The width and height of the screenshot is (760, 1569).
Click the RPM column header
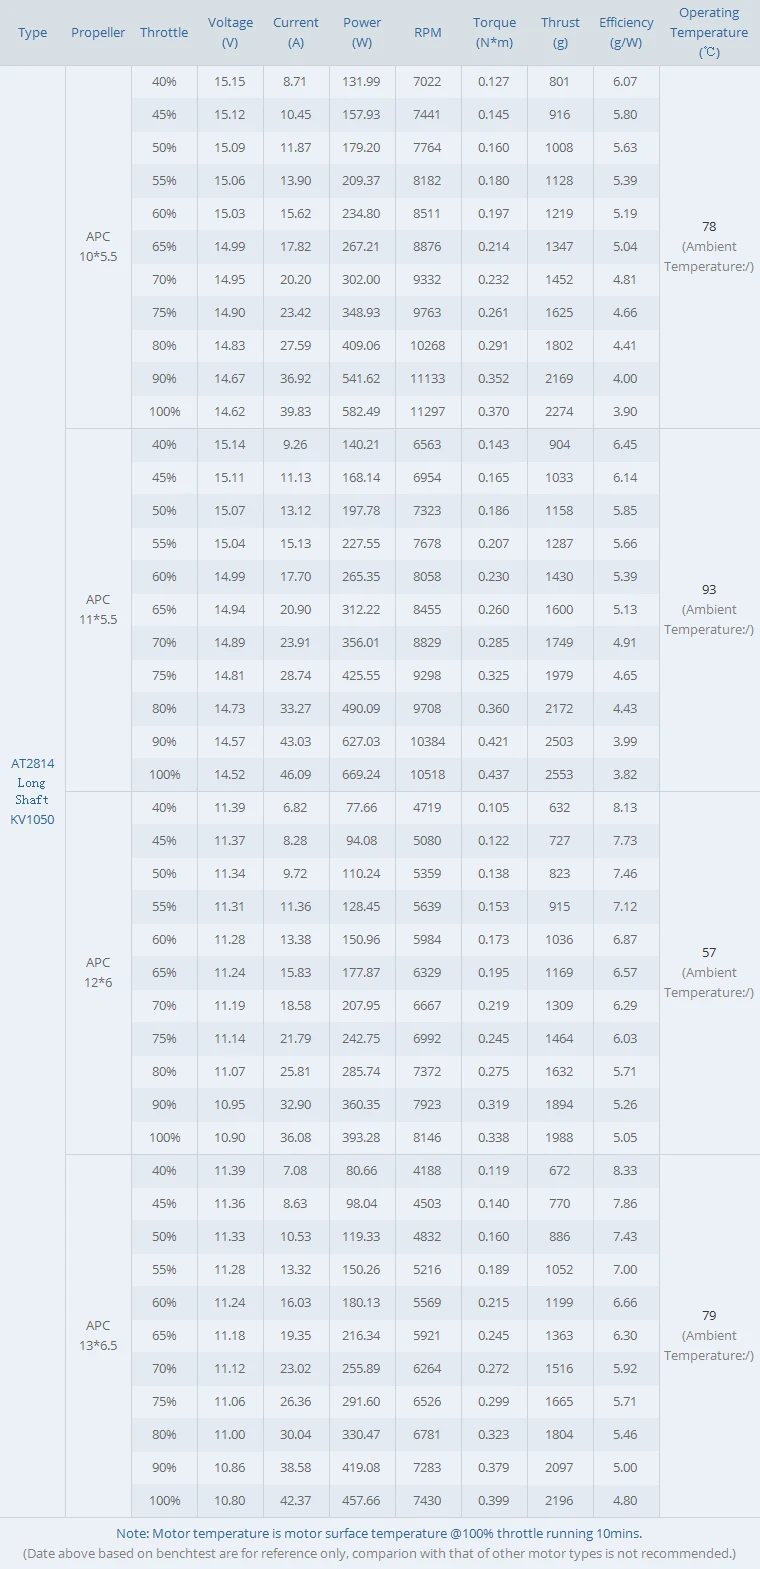(x=427, y=33)
